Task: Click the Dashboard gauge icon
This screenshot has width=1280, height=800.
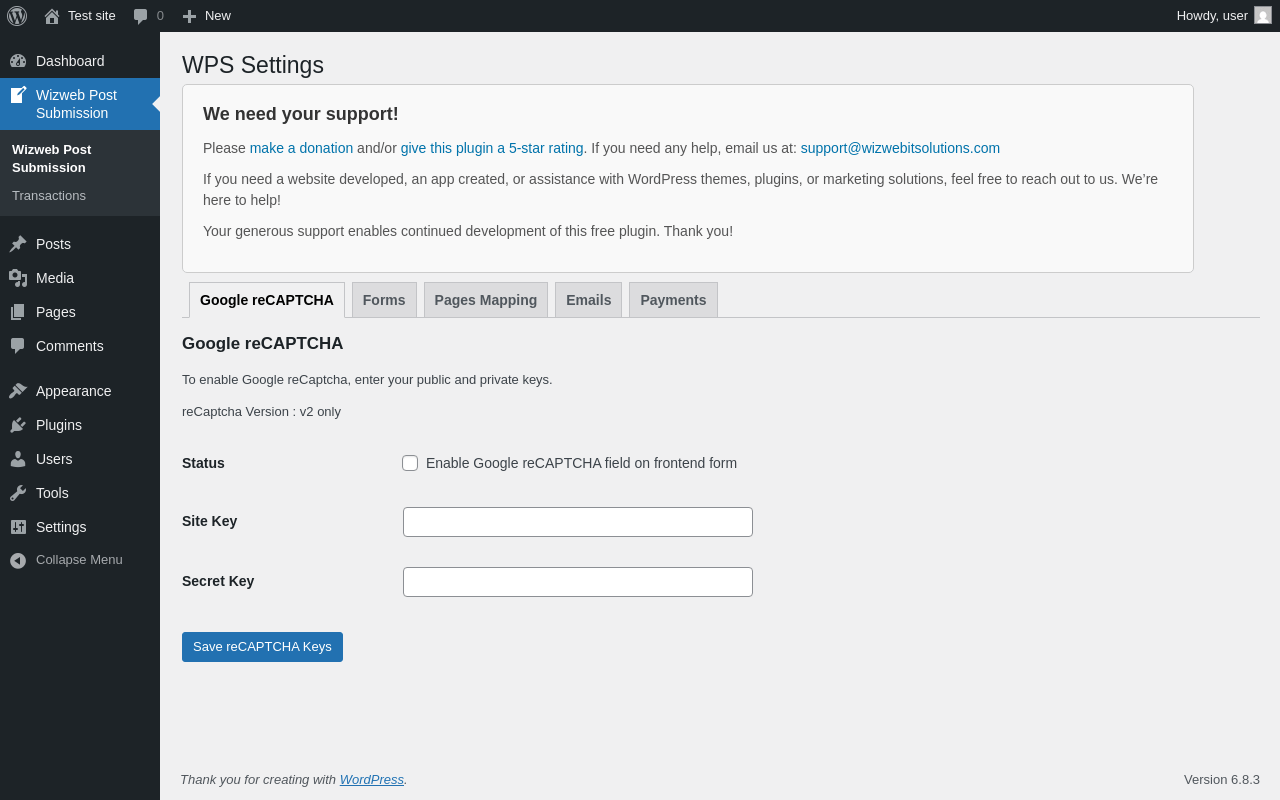Action: (18, 61)
